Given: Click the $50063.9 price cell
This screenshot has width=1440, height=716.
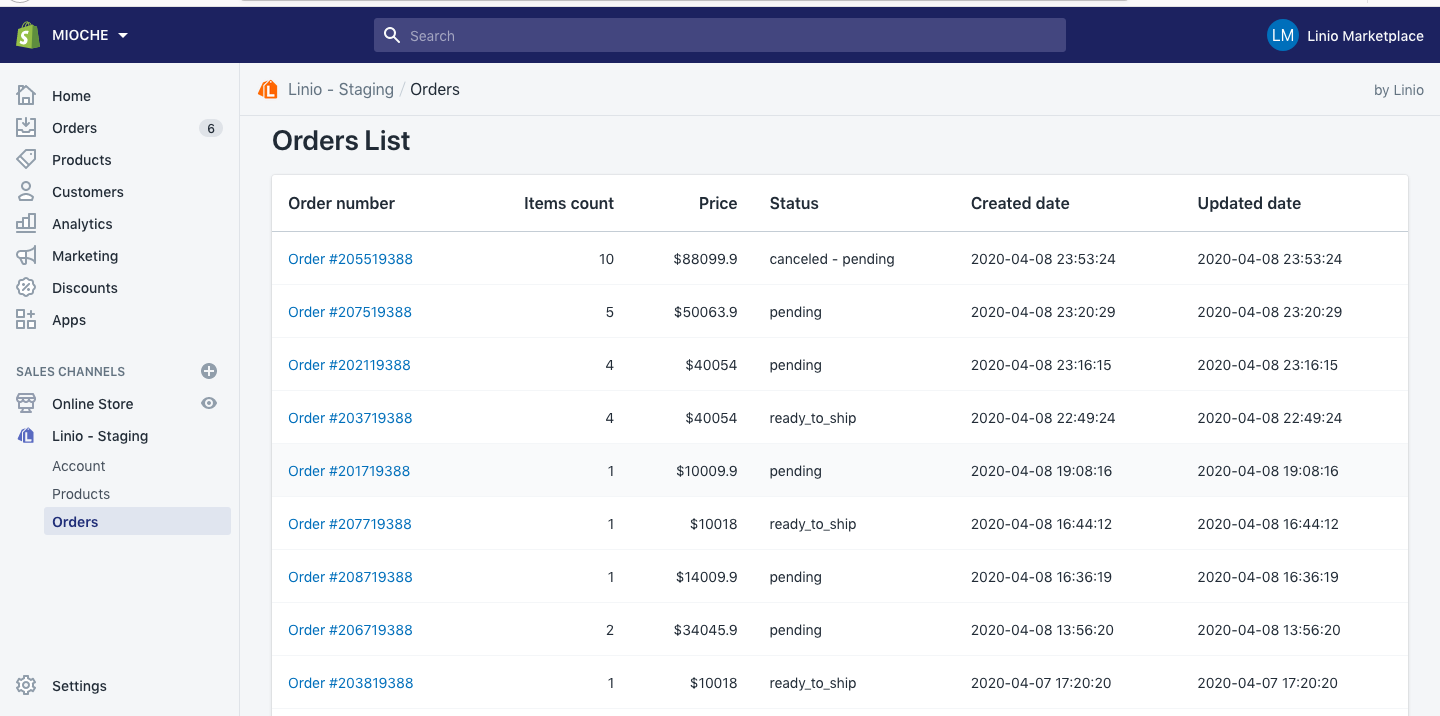Looking at the screenshot, I should [x=705, y=312].
